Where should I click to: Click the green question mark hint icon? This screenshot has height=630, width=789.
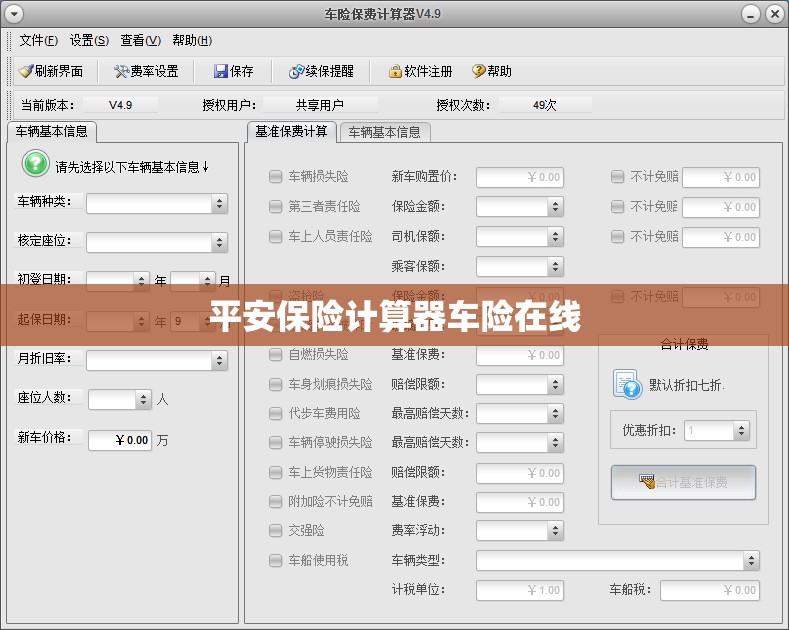click(x=36, y=164)
